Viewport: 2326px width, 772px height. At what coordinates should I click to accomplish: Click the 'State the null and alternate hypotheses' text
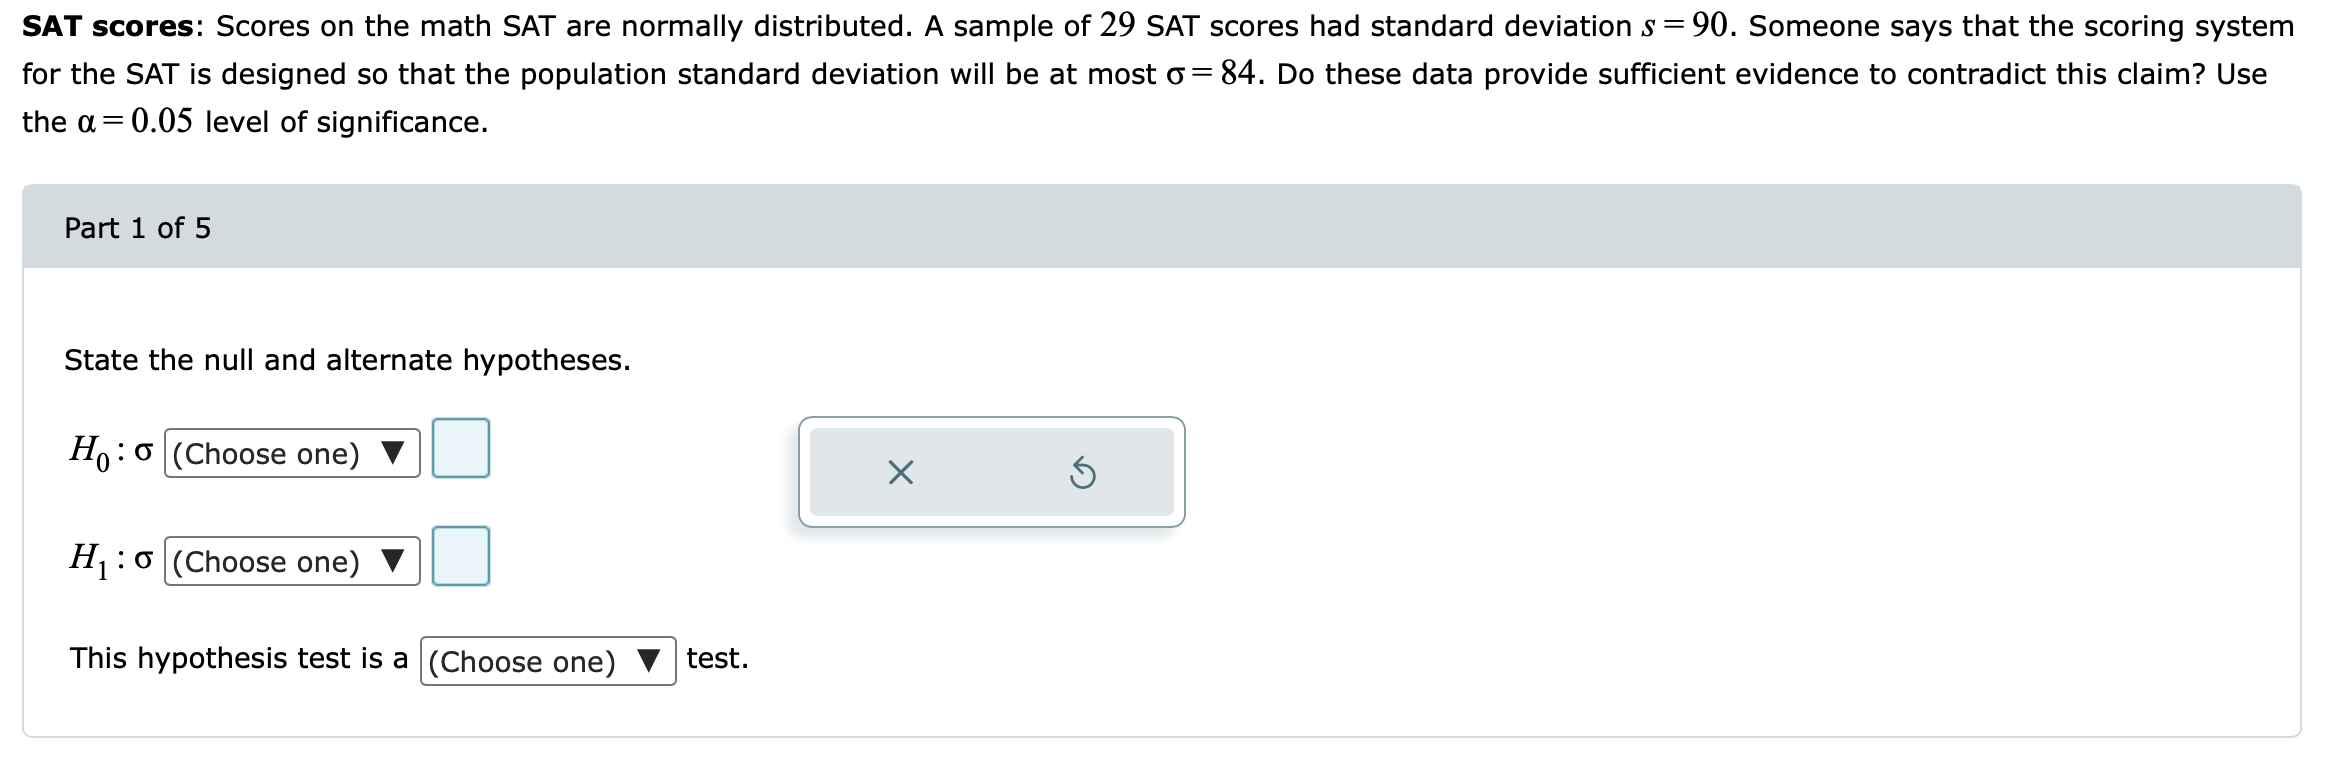tap(345, 358)
